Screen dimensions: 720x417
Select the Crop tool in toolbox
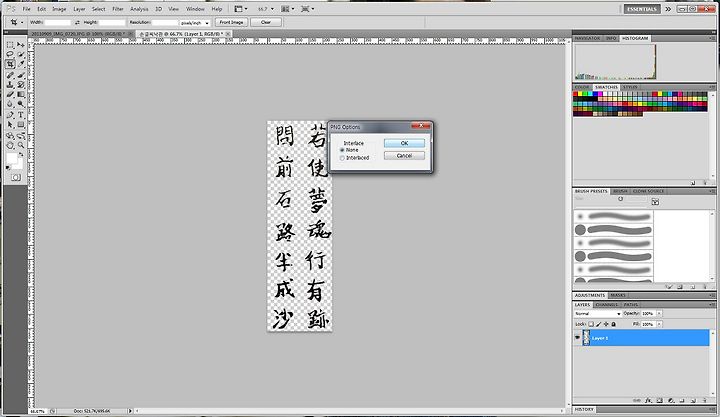10,64
